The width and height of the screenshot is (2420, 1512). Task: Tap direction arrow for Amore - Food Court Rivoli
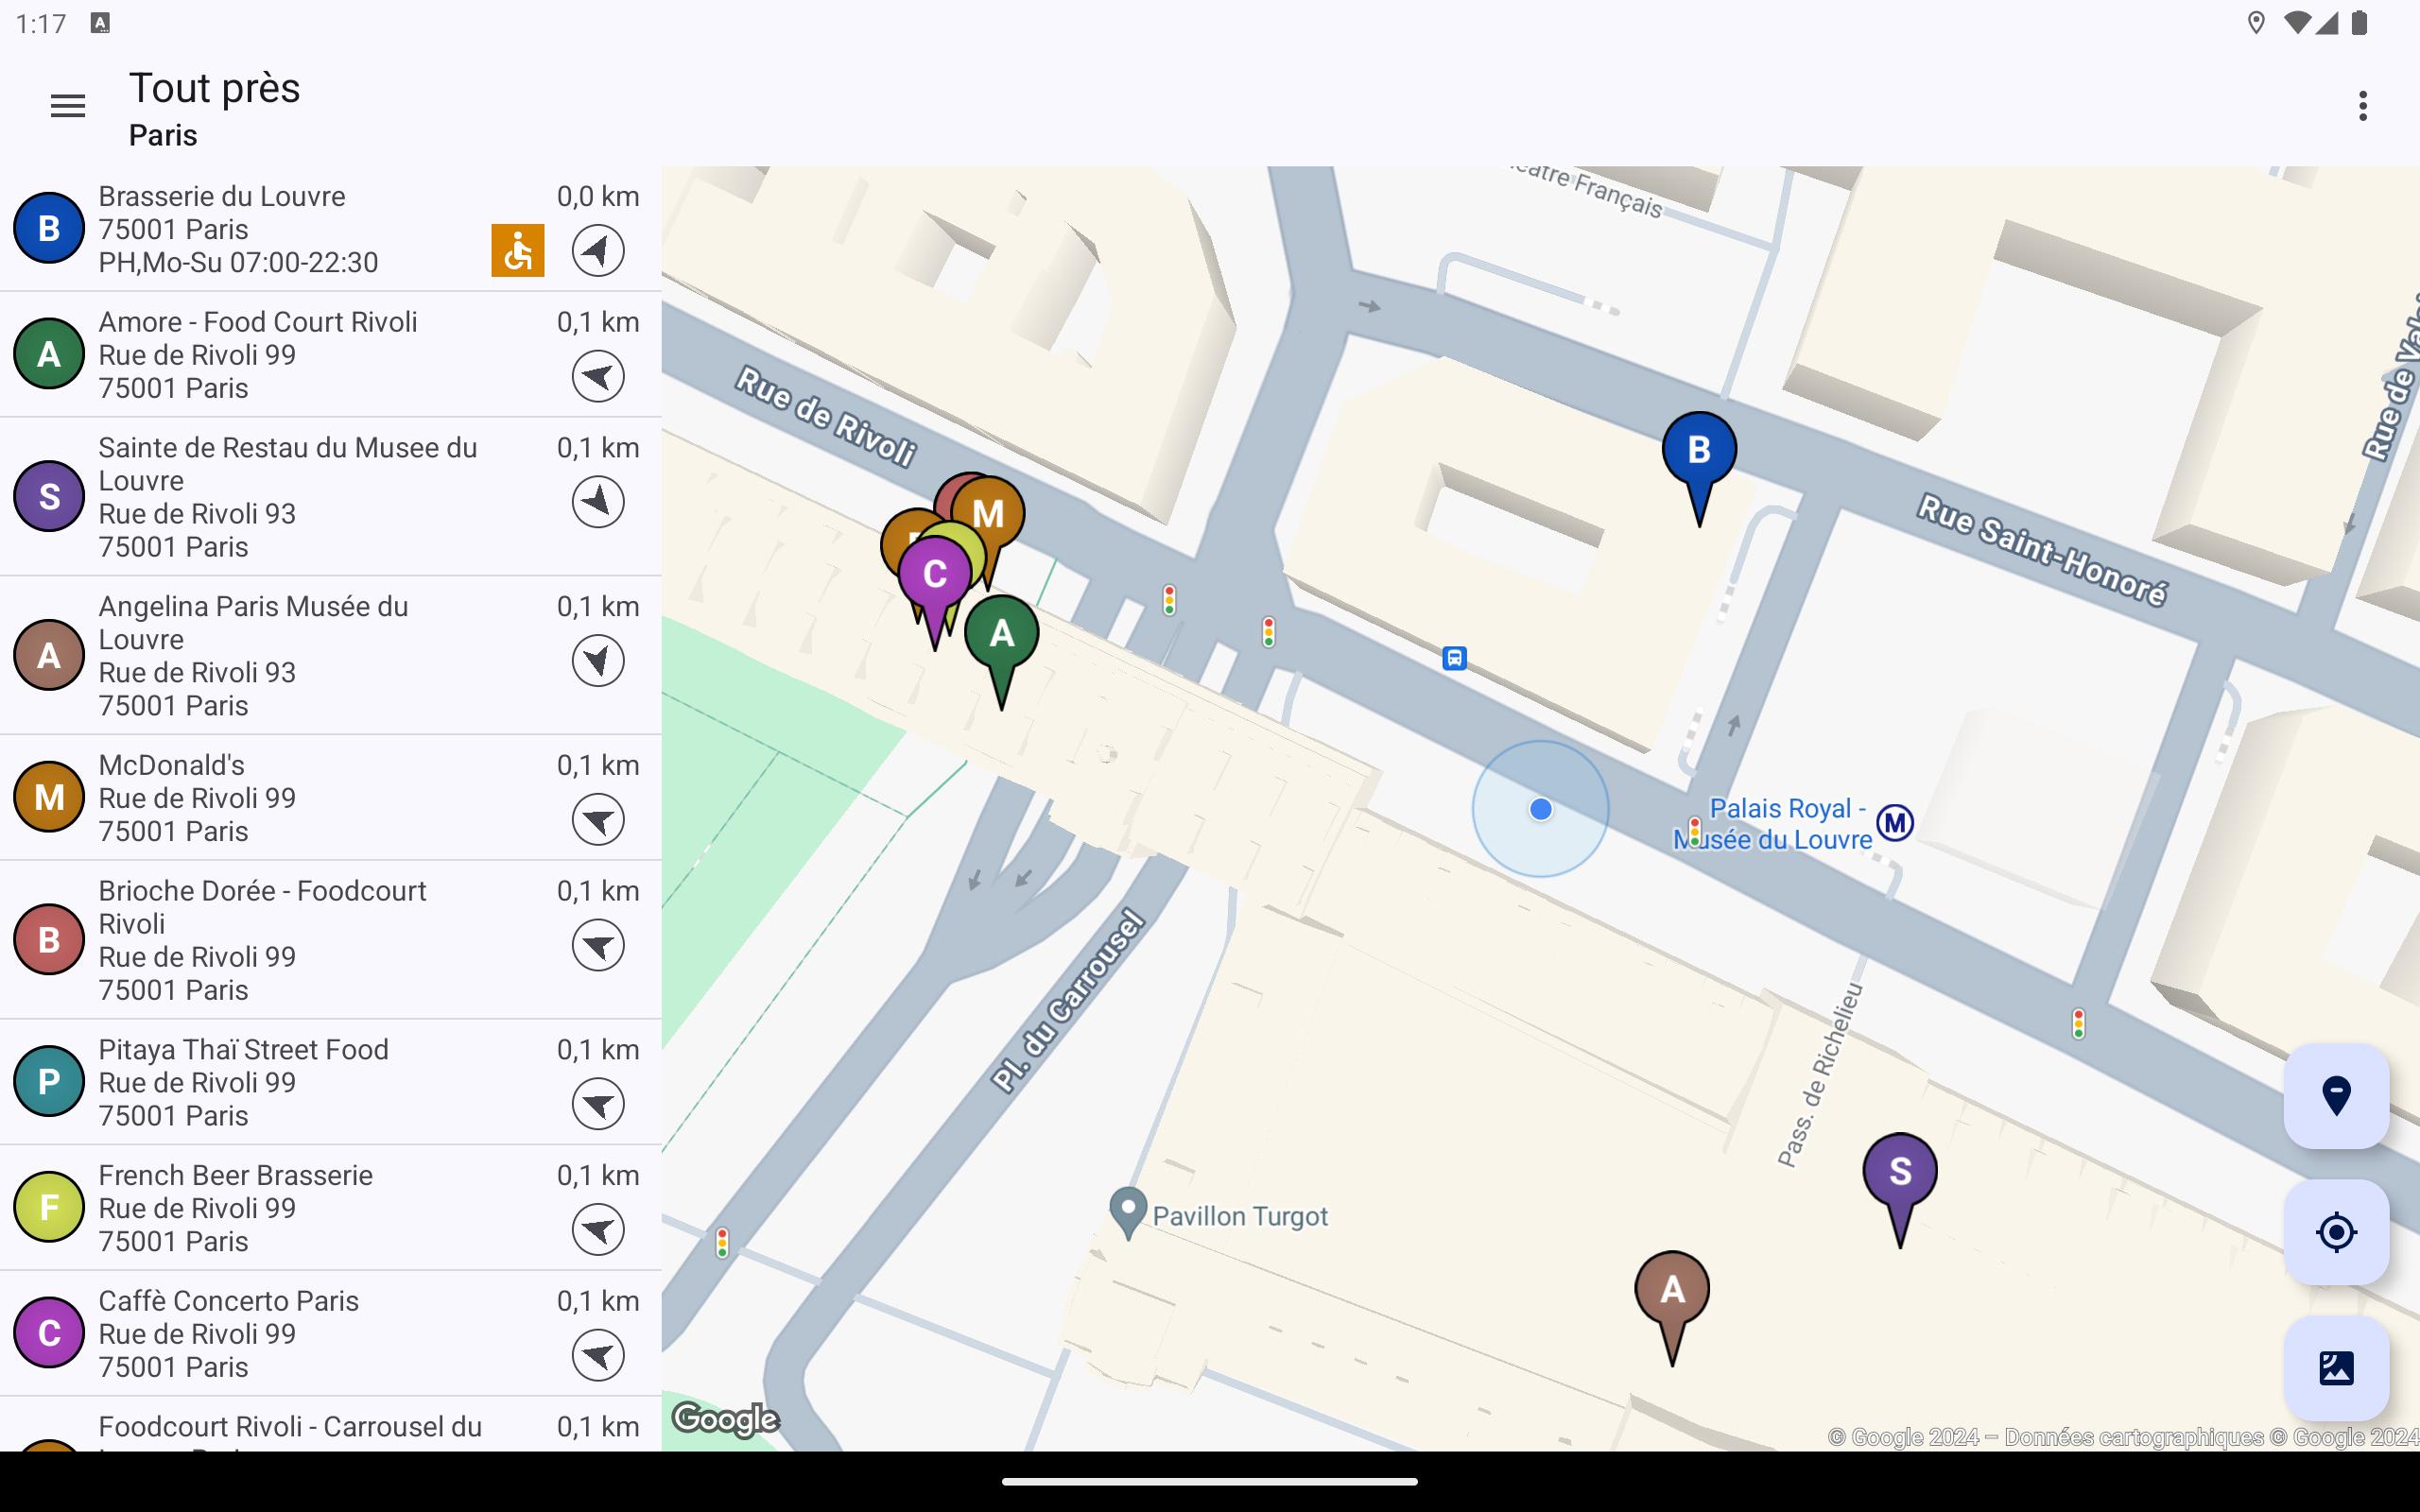(x=598, y=376)
